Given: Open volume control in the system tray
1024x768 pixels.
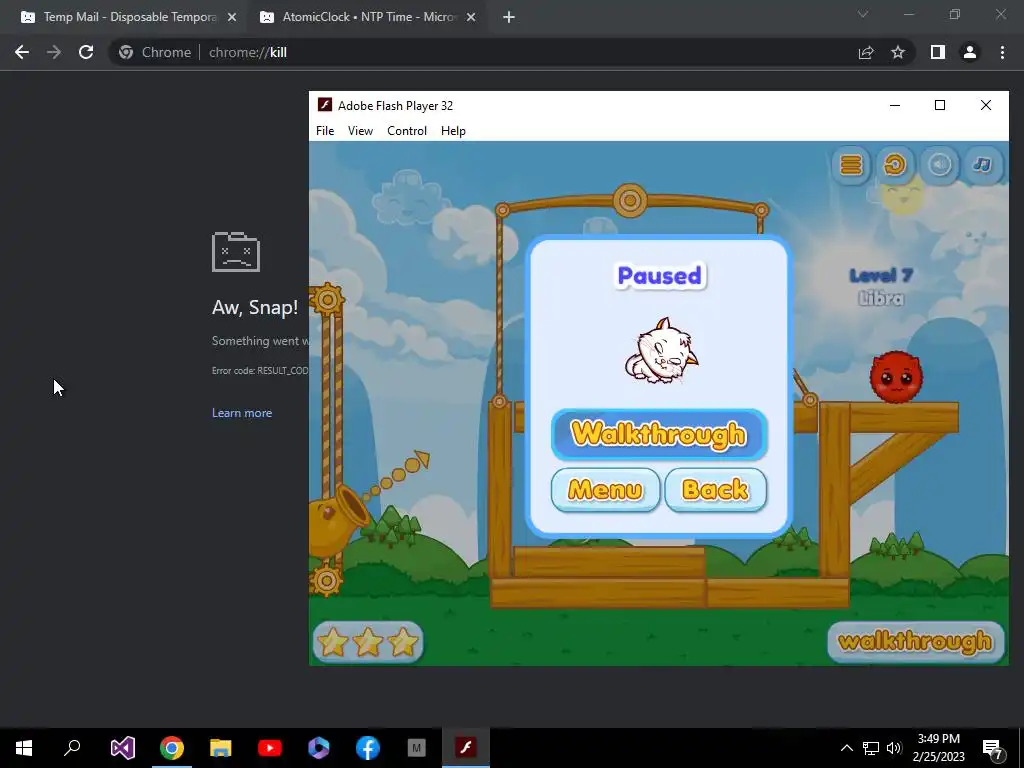Looking at the screenshot, I should tap(894, 748).
